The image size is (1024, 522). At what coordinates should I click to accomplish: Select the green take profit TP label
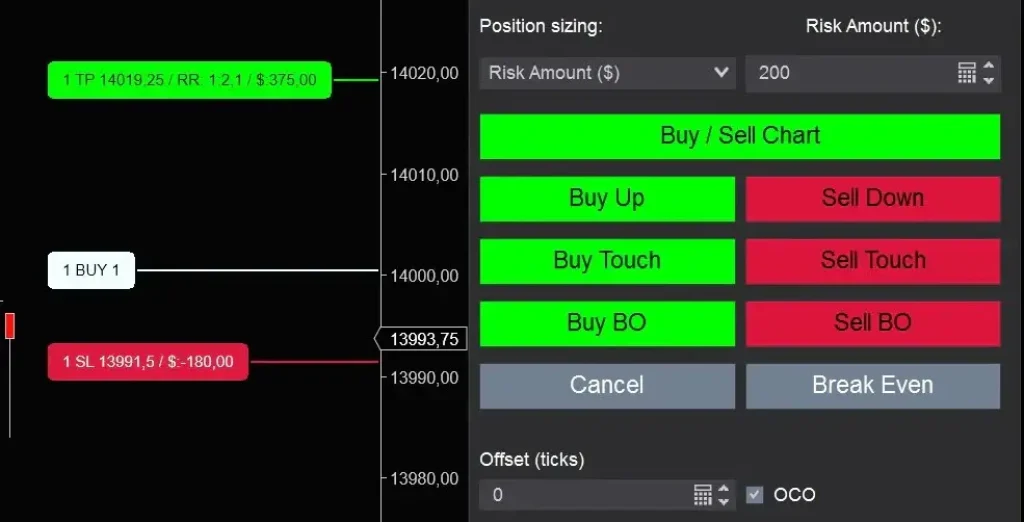click(189, 79)
